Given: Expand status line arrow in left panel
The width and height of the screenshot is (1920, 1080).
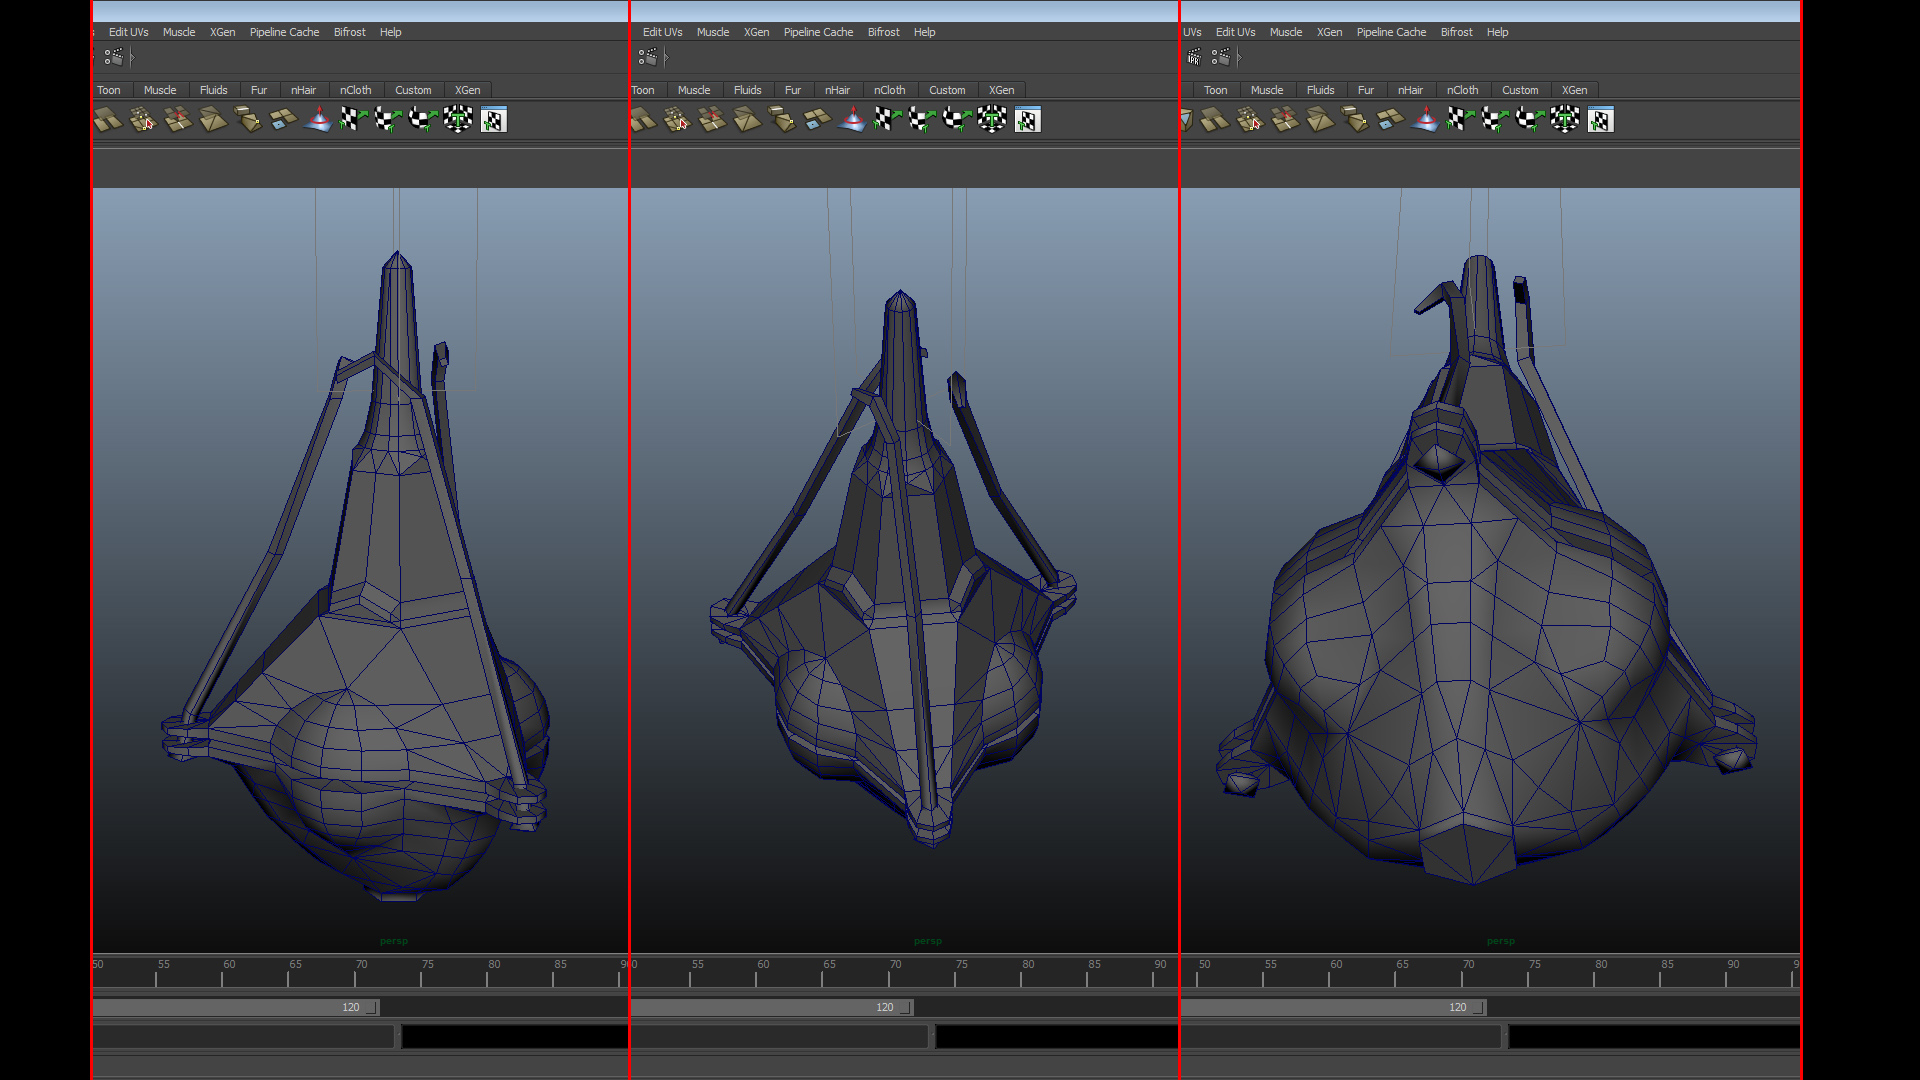Looking at the screenshot, I should coord(132,57).
